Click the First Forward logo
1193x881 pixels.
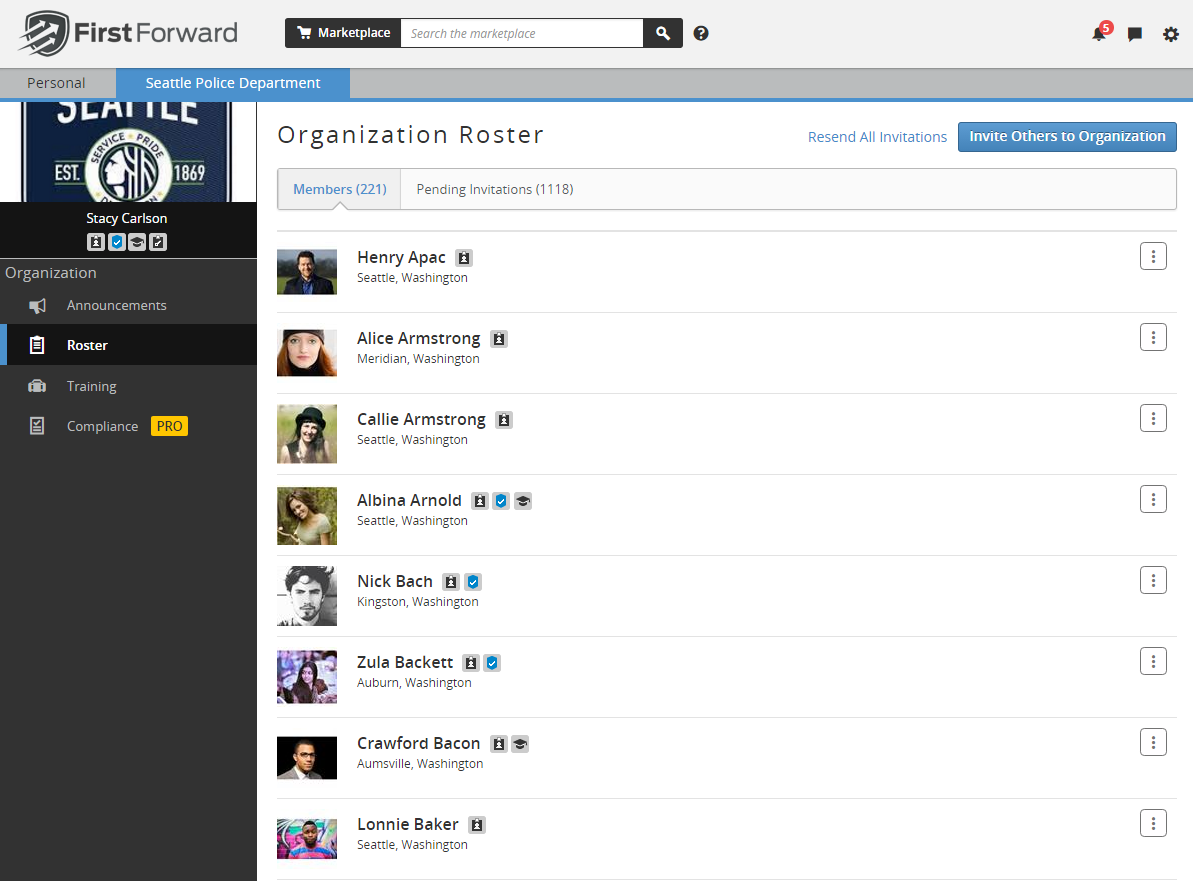point(128,33)
